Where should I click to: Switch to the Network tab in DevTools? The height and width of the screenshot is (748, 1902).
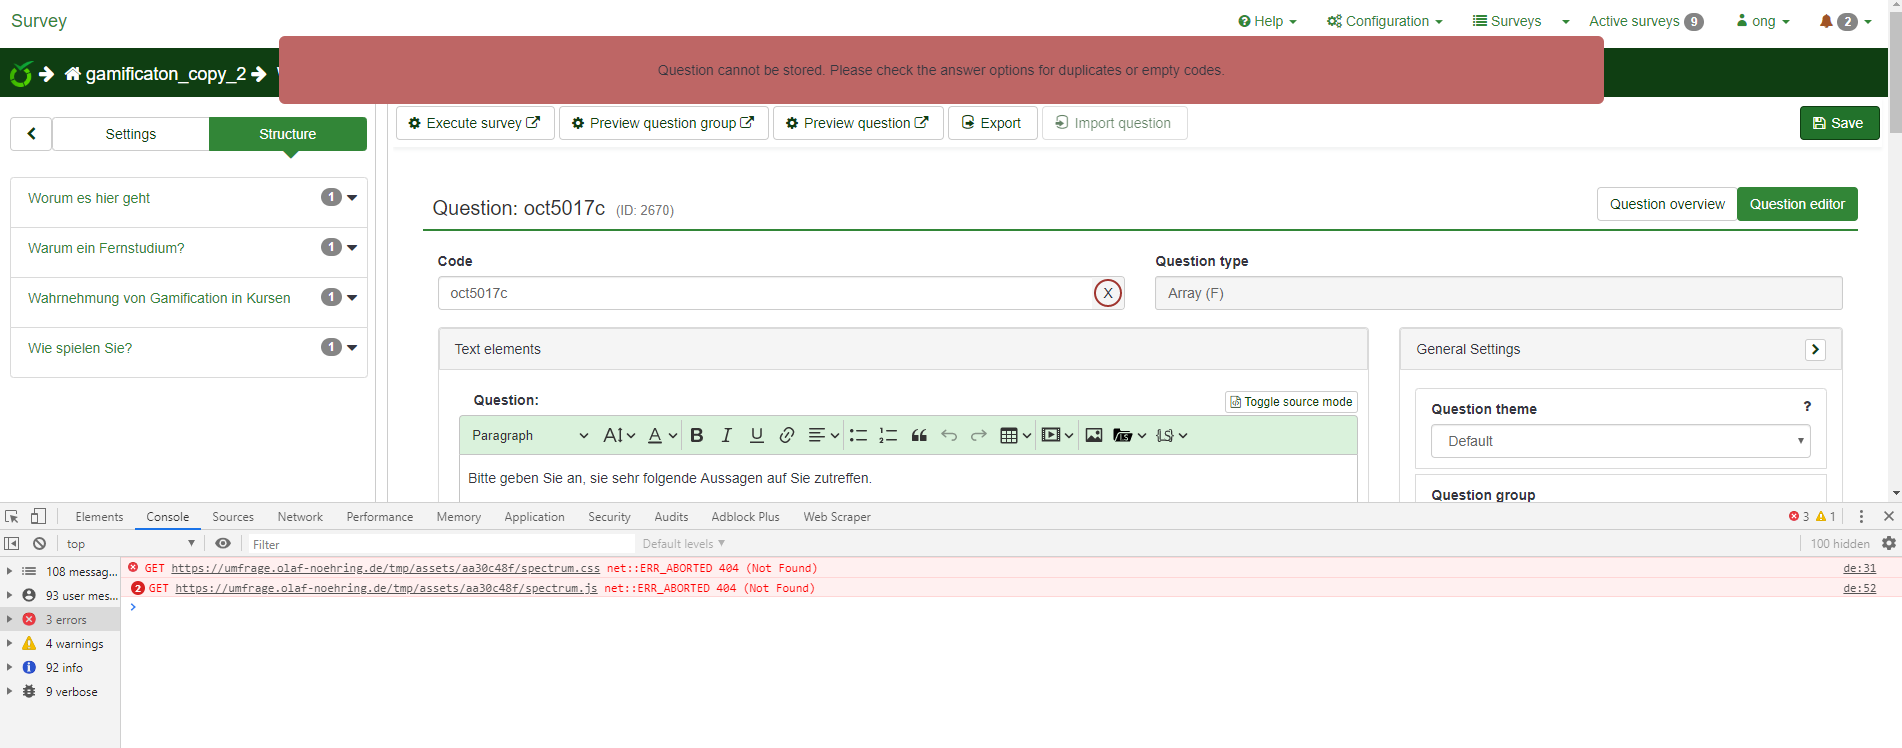[x=300, y=517]
